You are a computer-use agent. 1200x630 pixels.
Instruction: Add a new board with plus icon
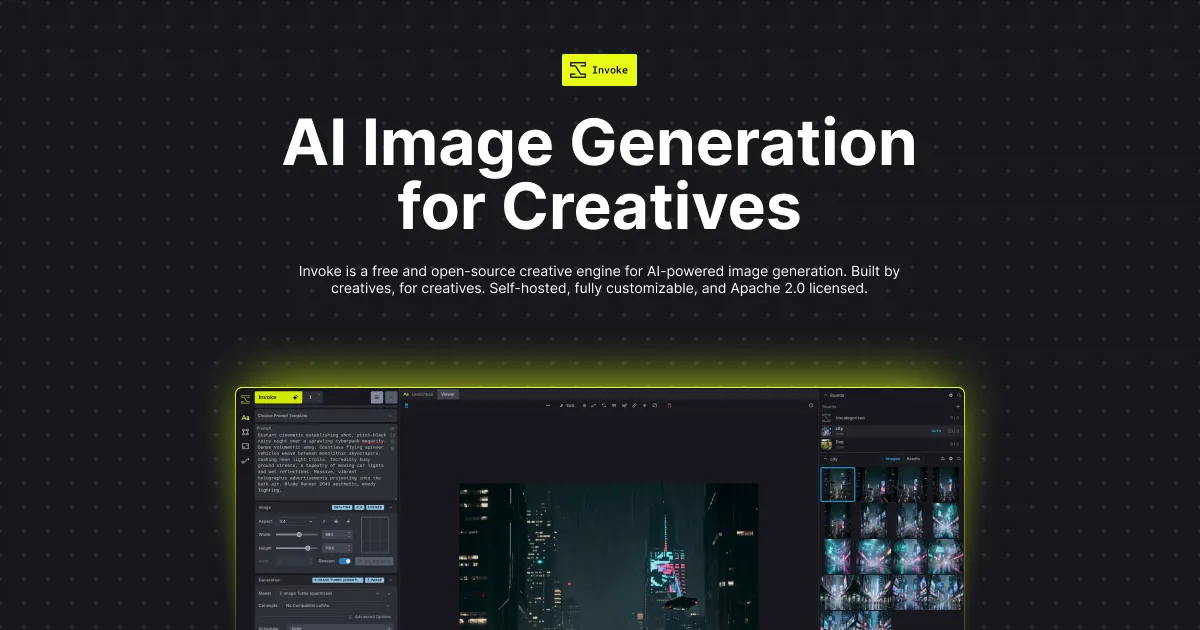click(x=957, y=407)
